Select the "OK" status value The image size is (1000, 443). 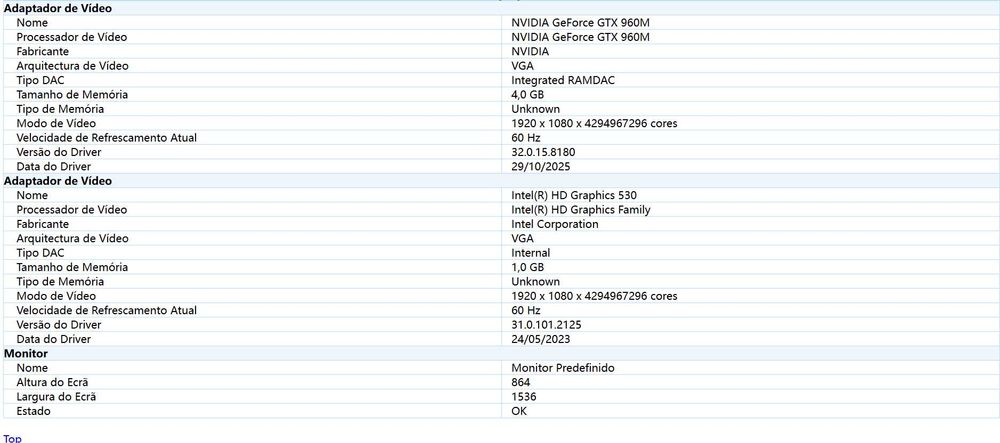(x=519, y=411)
